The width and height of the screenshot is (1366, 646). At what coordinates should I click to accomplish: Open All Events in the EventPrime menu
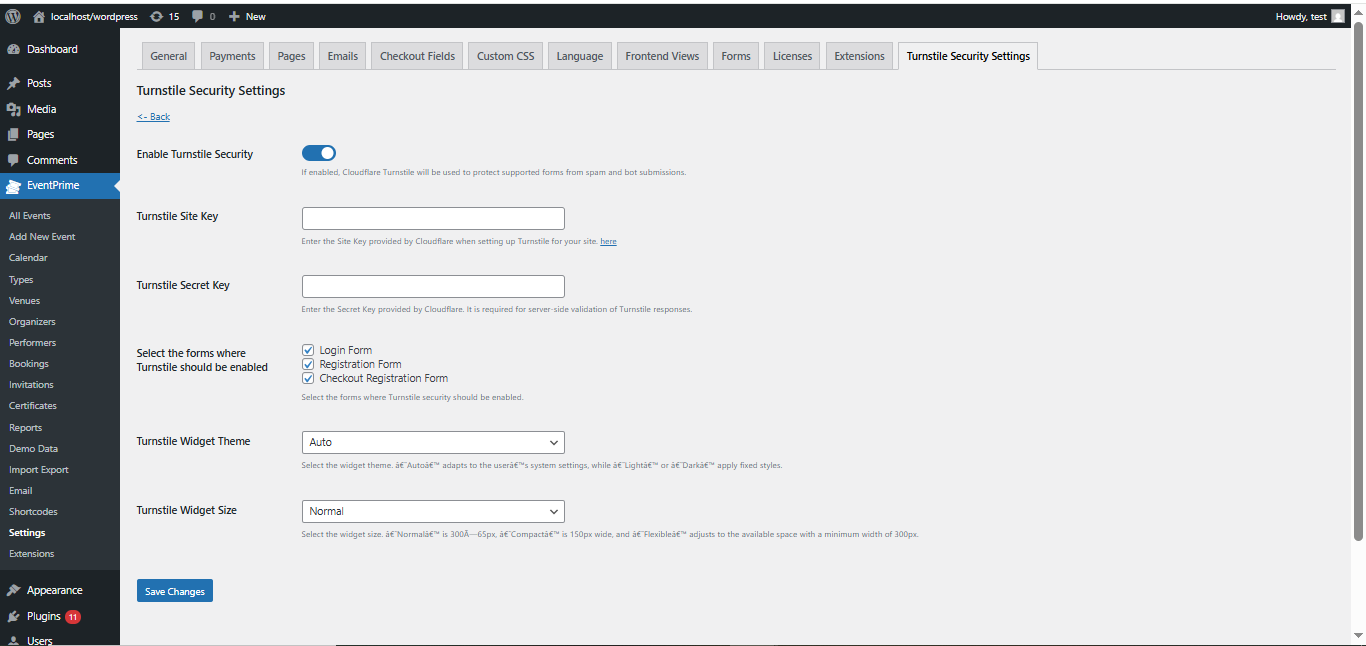(x=30, y=216)
